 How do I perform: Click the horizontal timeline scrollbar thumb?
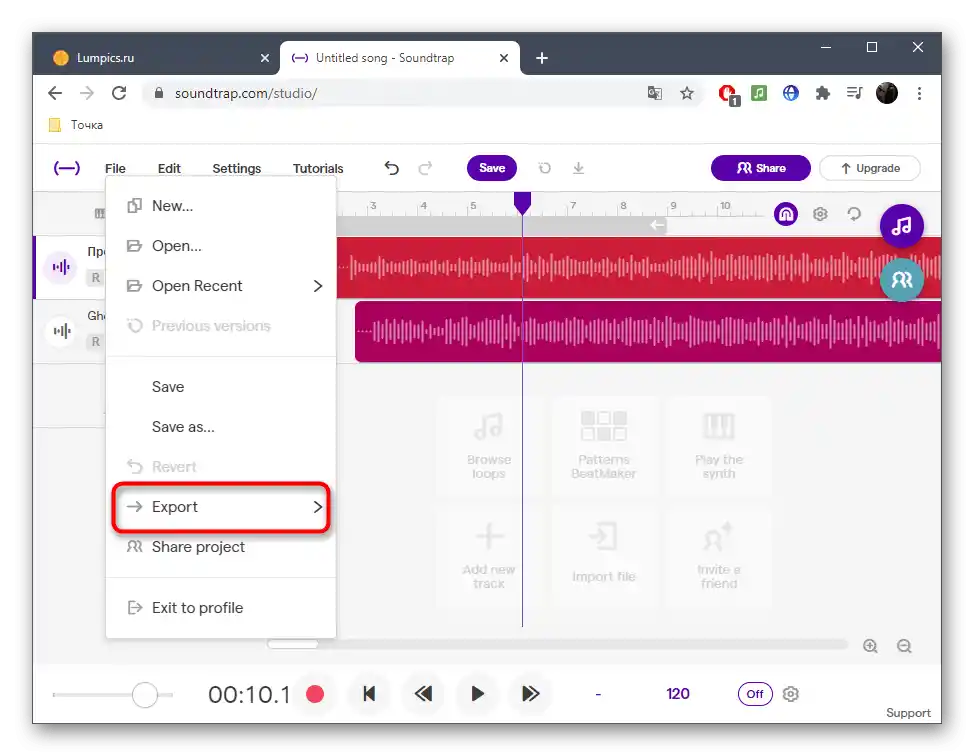tap(293, 644)
